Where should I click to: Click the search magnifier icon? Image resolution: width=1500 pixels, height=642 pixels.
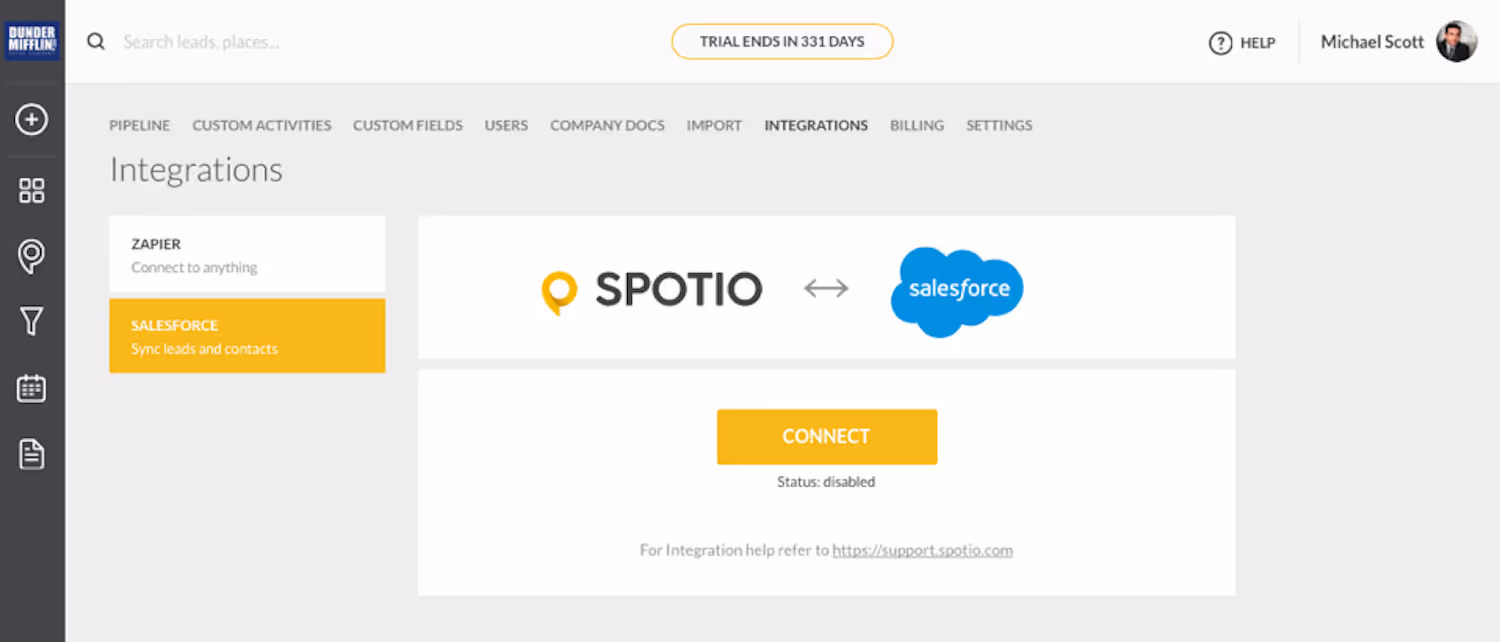pos(96,42)
